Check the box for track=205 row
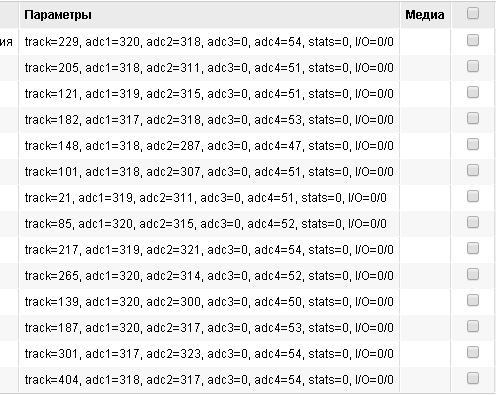The width and height of the screenshot is (496, 395). click(x=473, y=66)
